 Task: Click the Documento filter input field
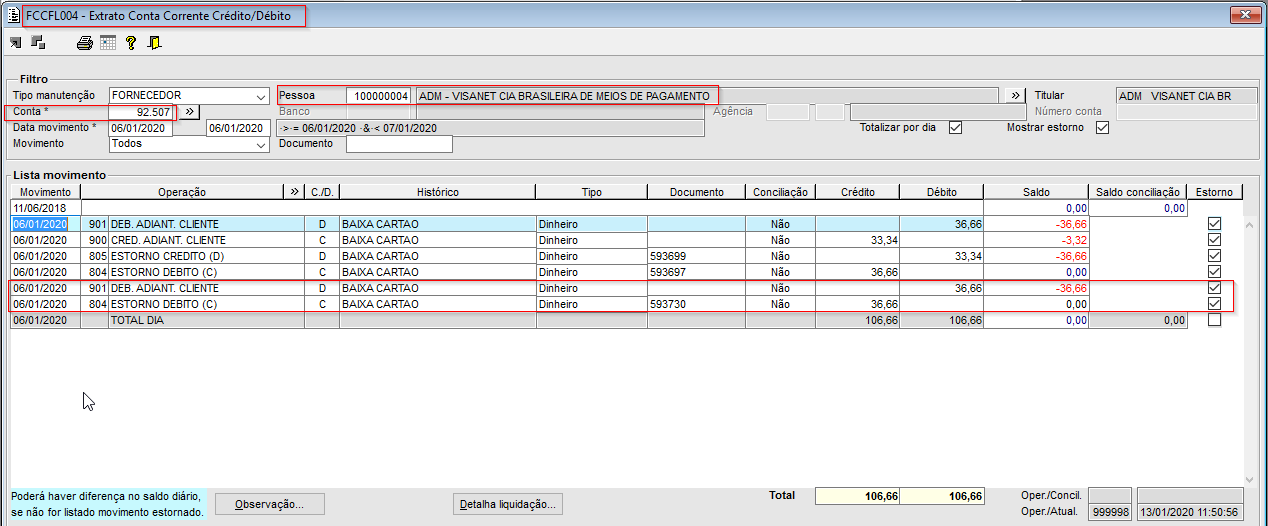(x=399, y=144)
